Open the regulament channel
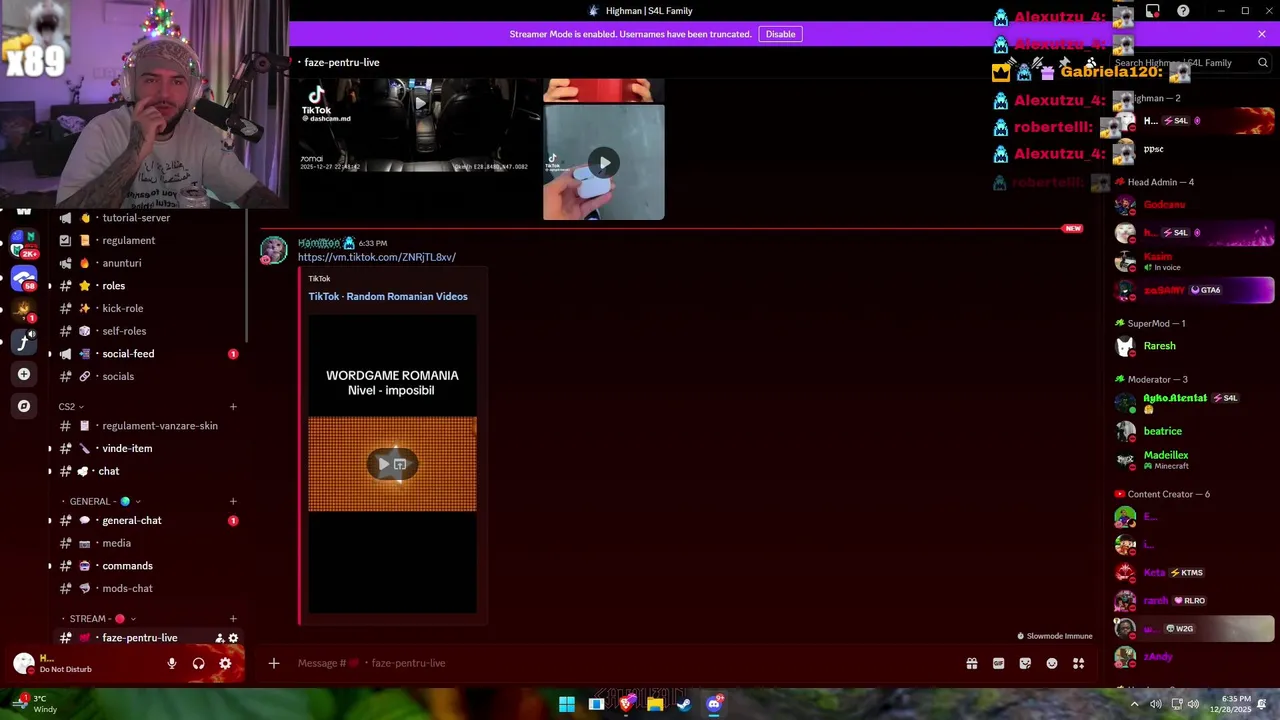1280x720 pixels. 128,240
